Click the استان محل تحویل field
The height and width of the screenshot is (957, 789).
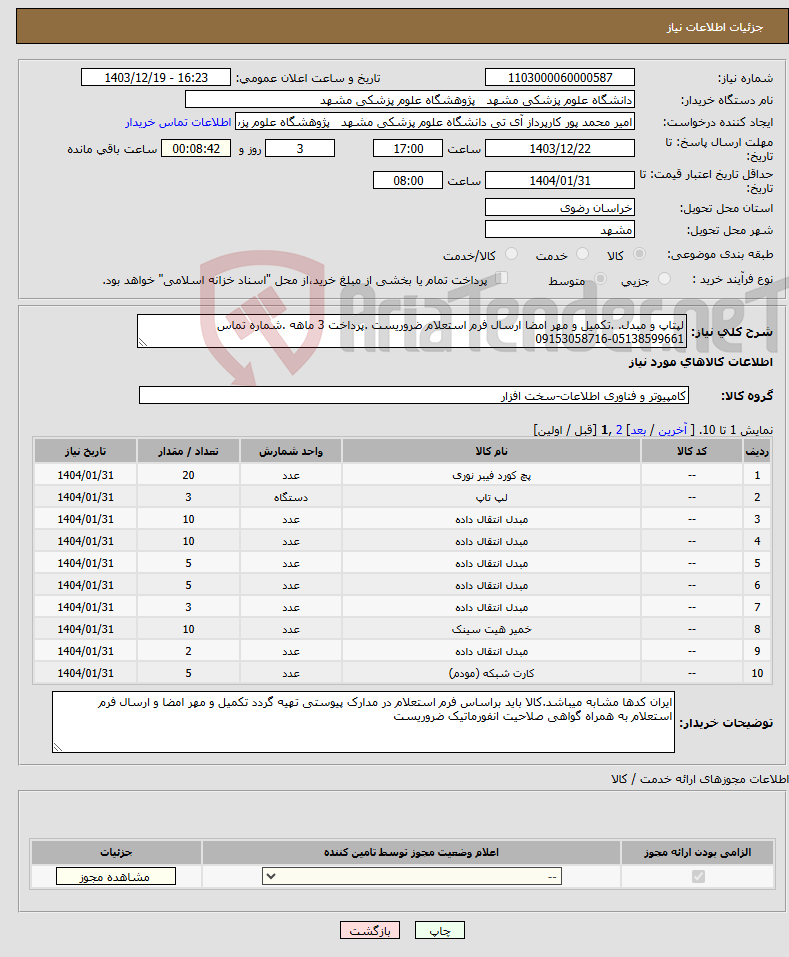point(560,208)
